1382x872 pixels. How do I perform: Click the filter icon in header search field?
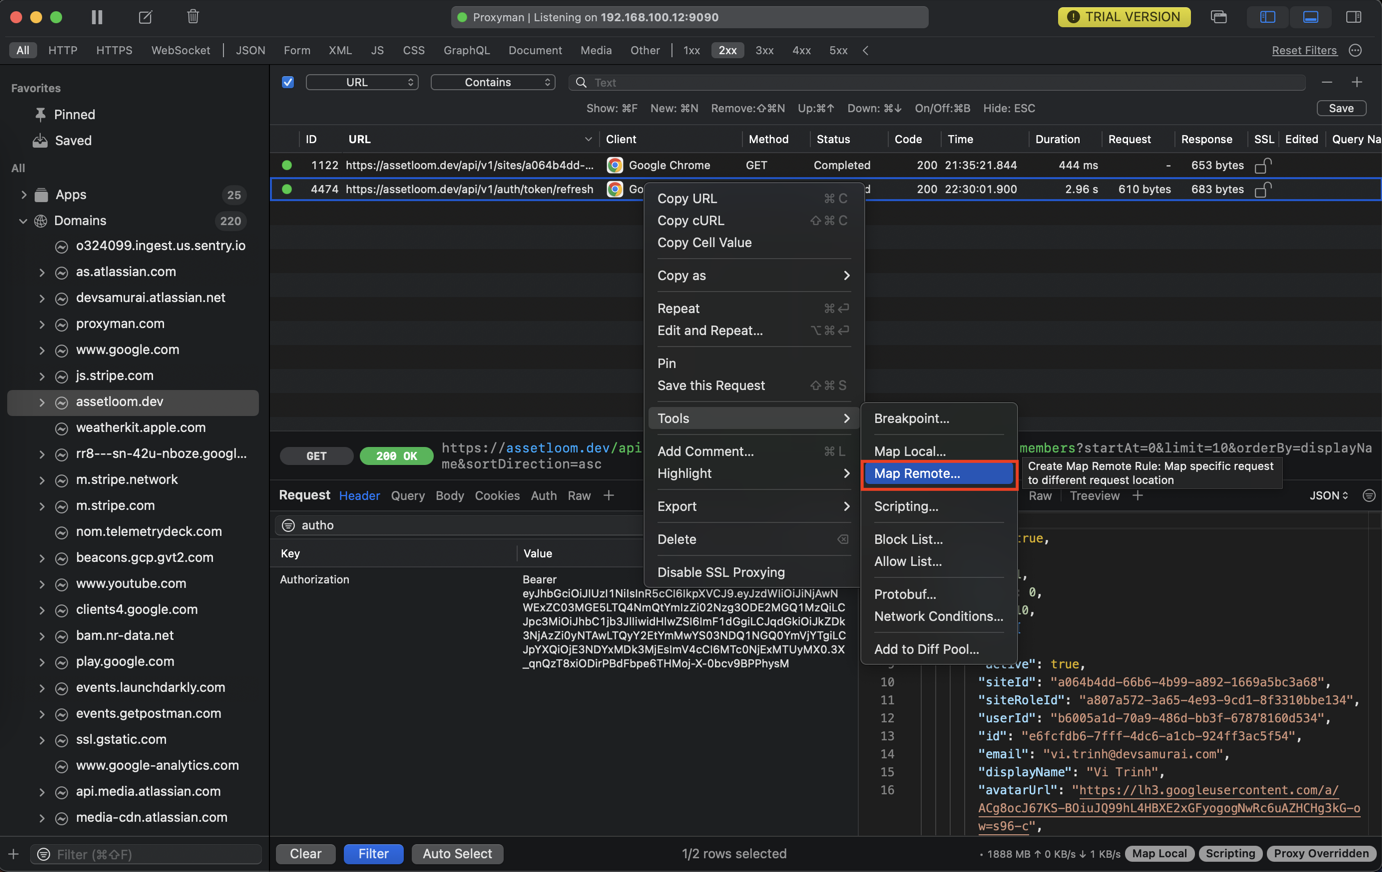coord(288,525)
